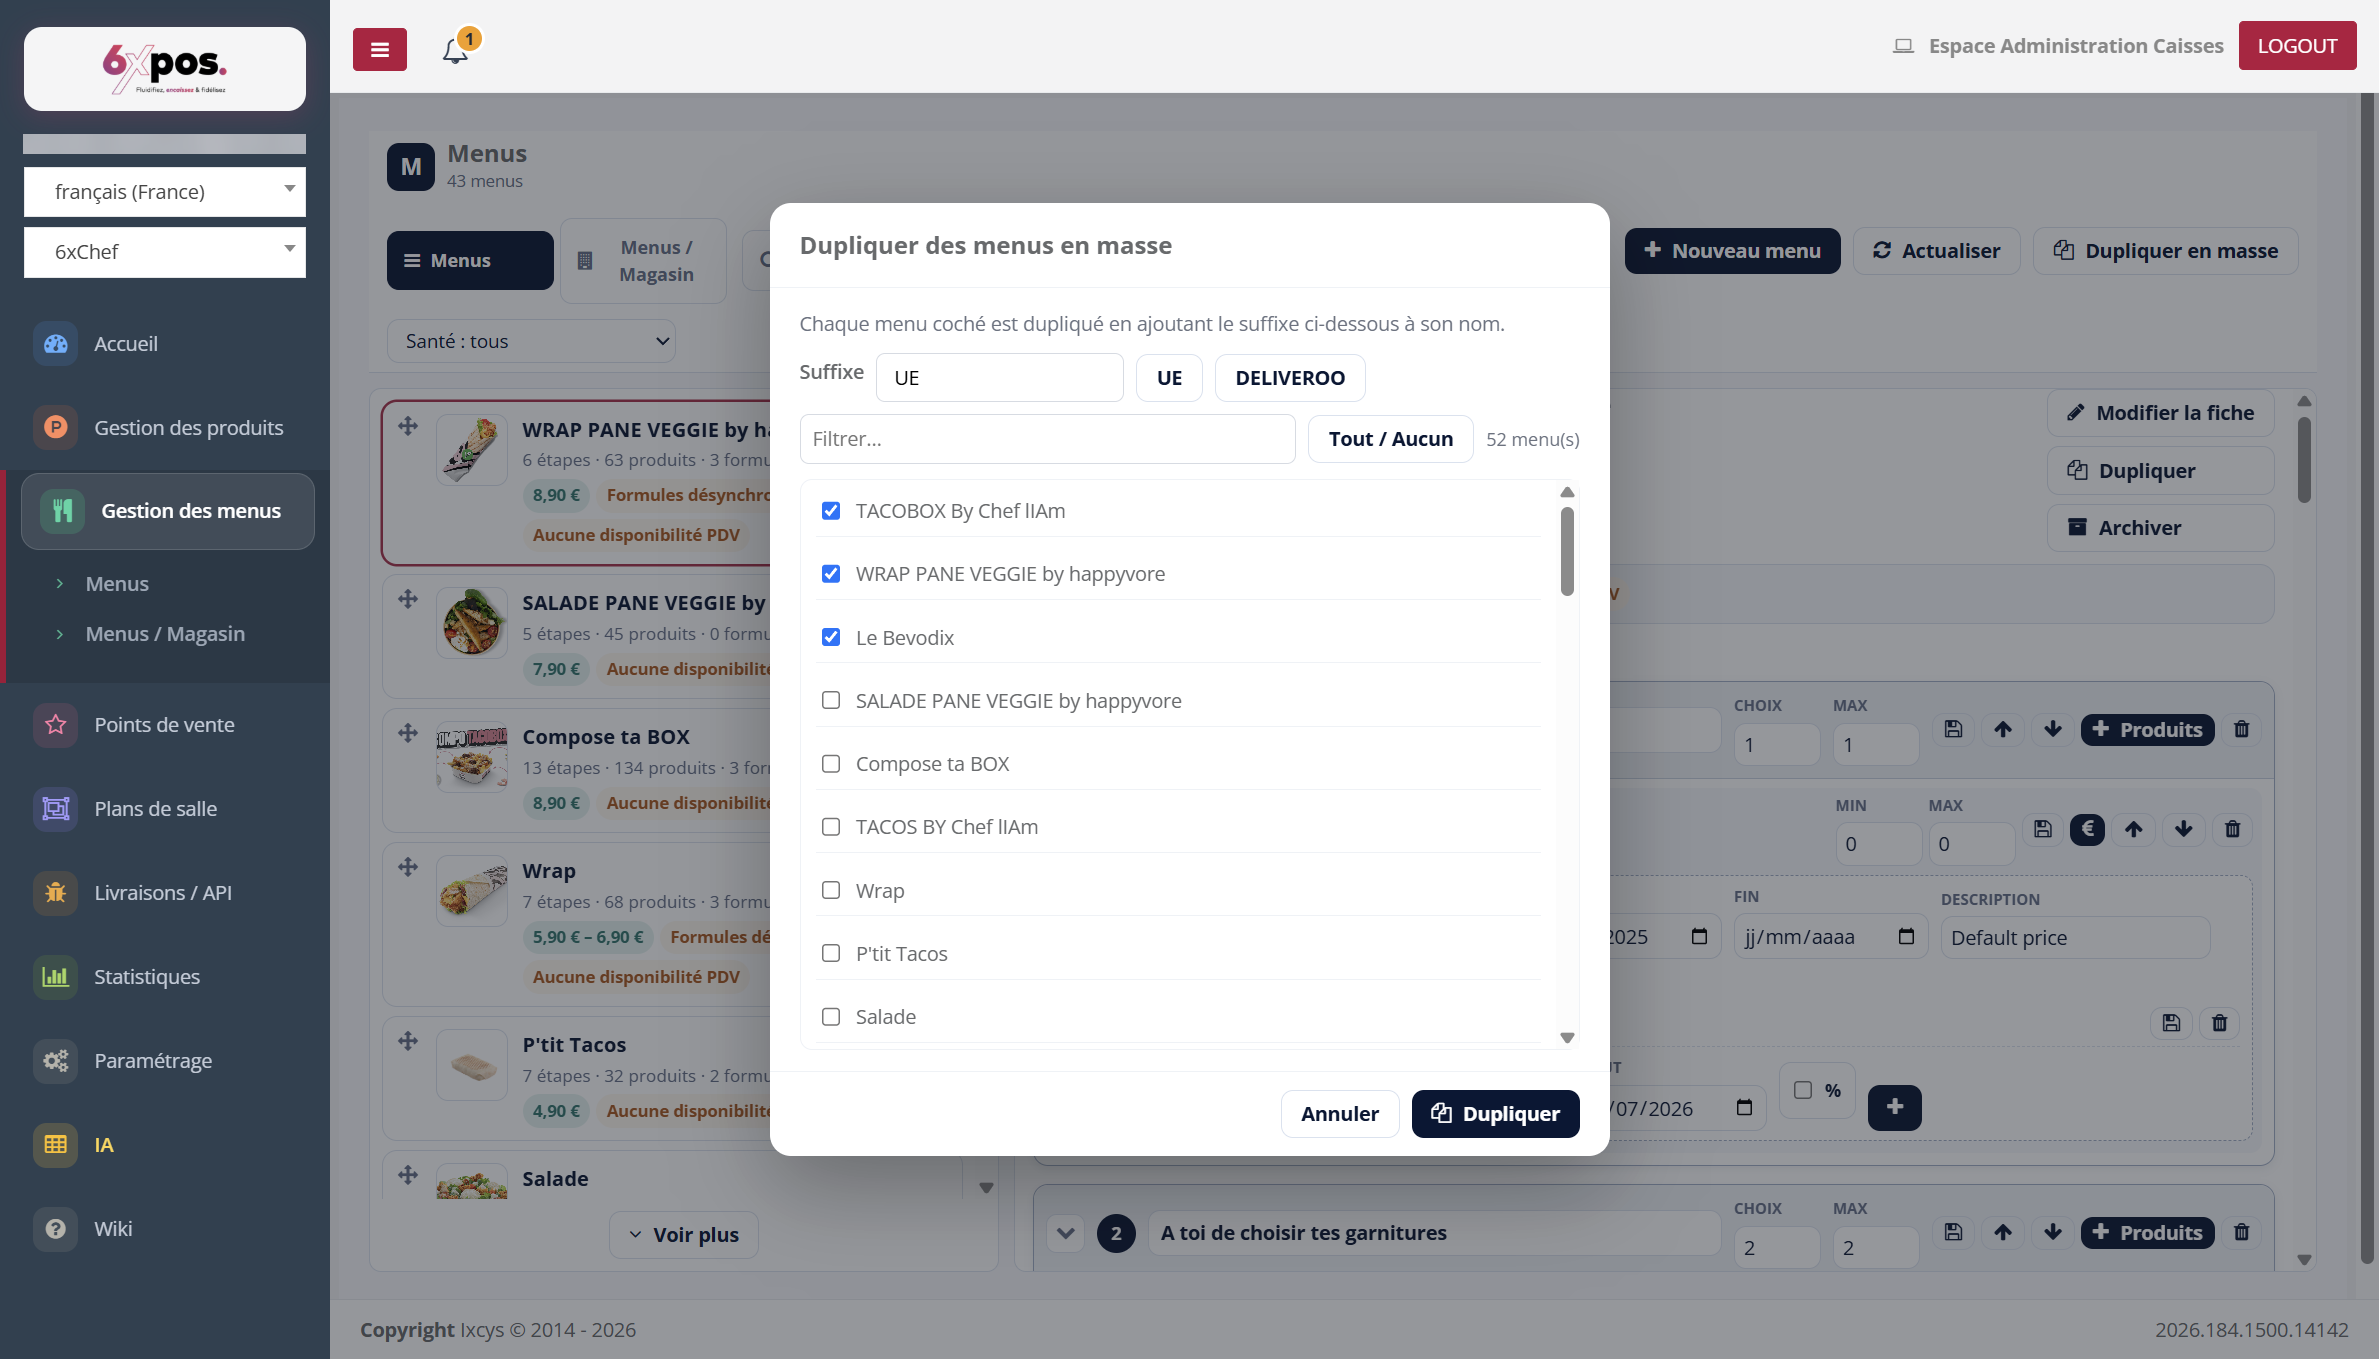Viewport: 2379px width, 1359px height.
Task: Click dialog list scrollbar thumb
Action: pyautogui.click(x=1567, y=551)
